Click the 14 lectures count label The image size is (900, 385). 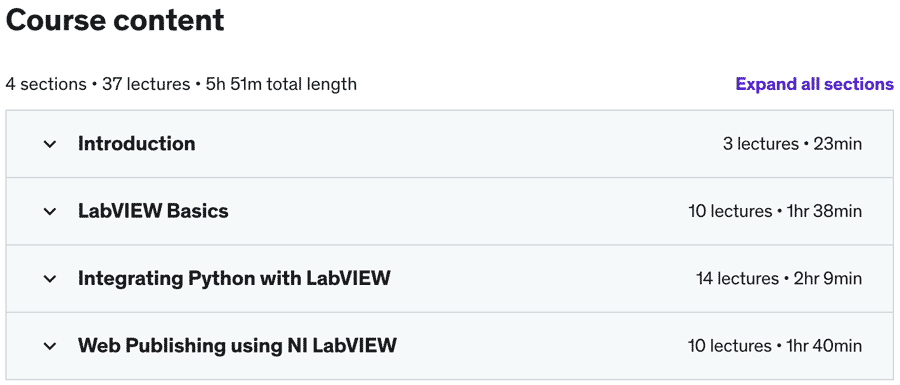tap(738, 279)
